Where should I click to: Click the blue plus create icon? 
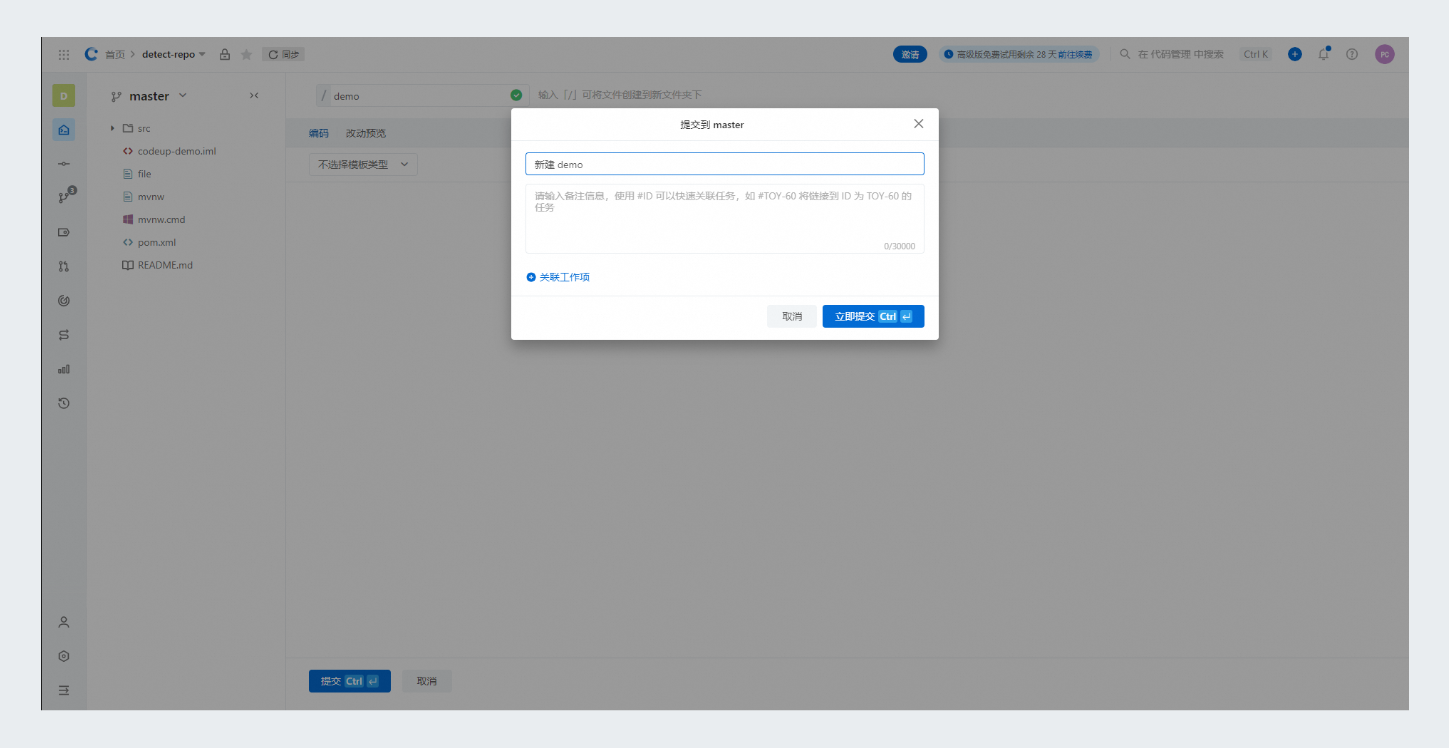click(1295, 54)
